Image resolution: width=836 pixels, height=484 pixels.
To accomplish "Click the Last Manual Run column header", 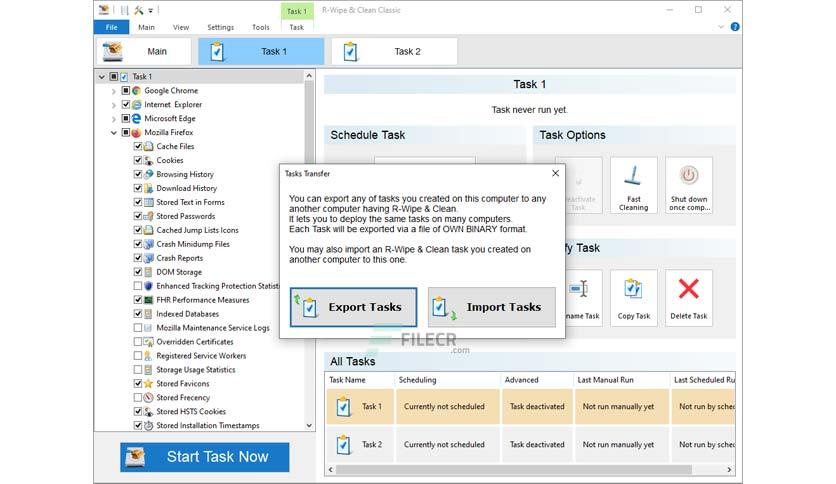I will (622, 380).
